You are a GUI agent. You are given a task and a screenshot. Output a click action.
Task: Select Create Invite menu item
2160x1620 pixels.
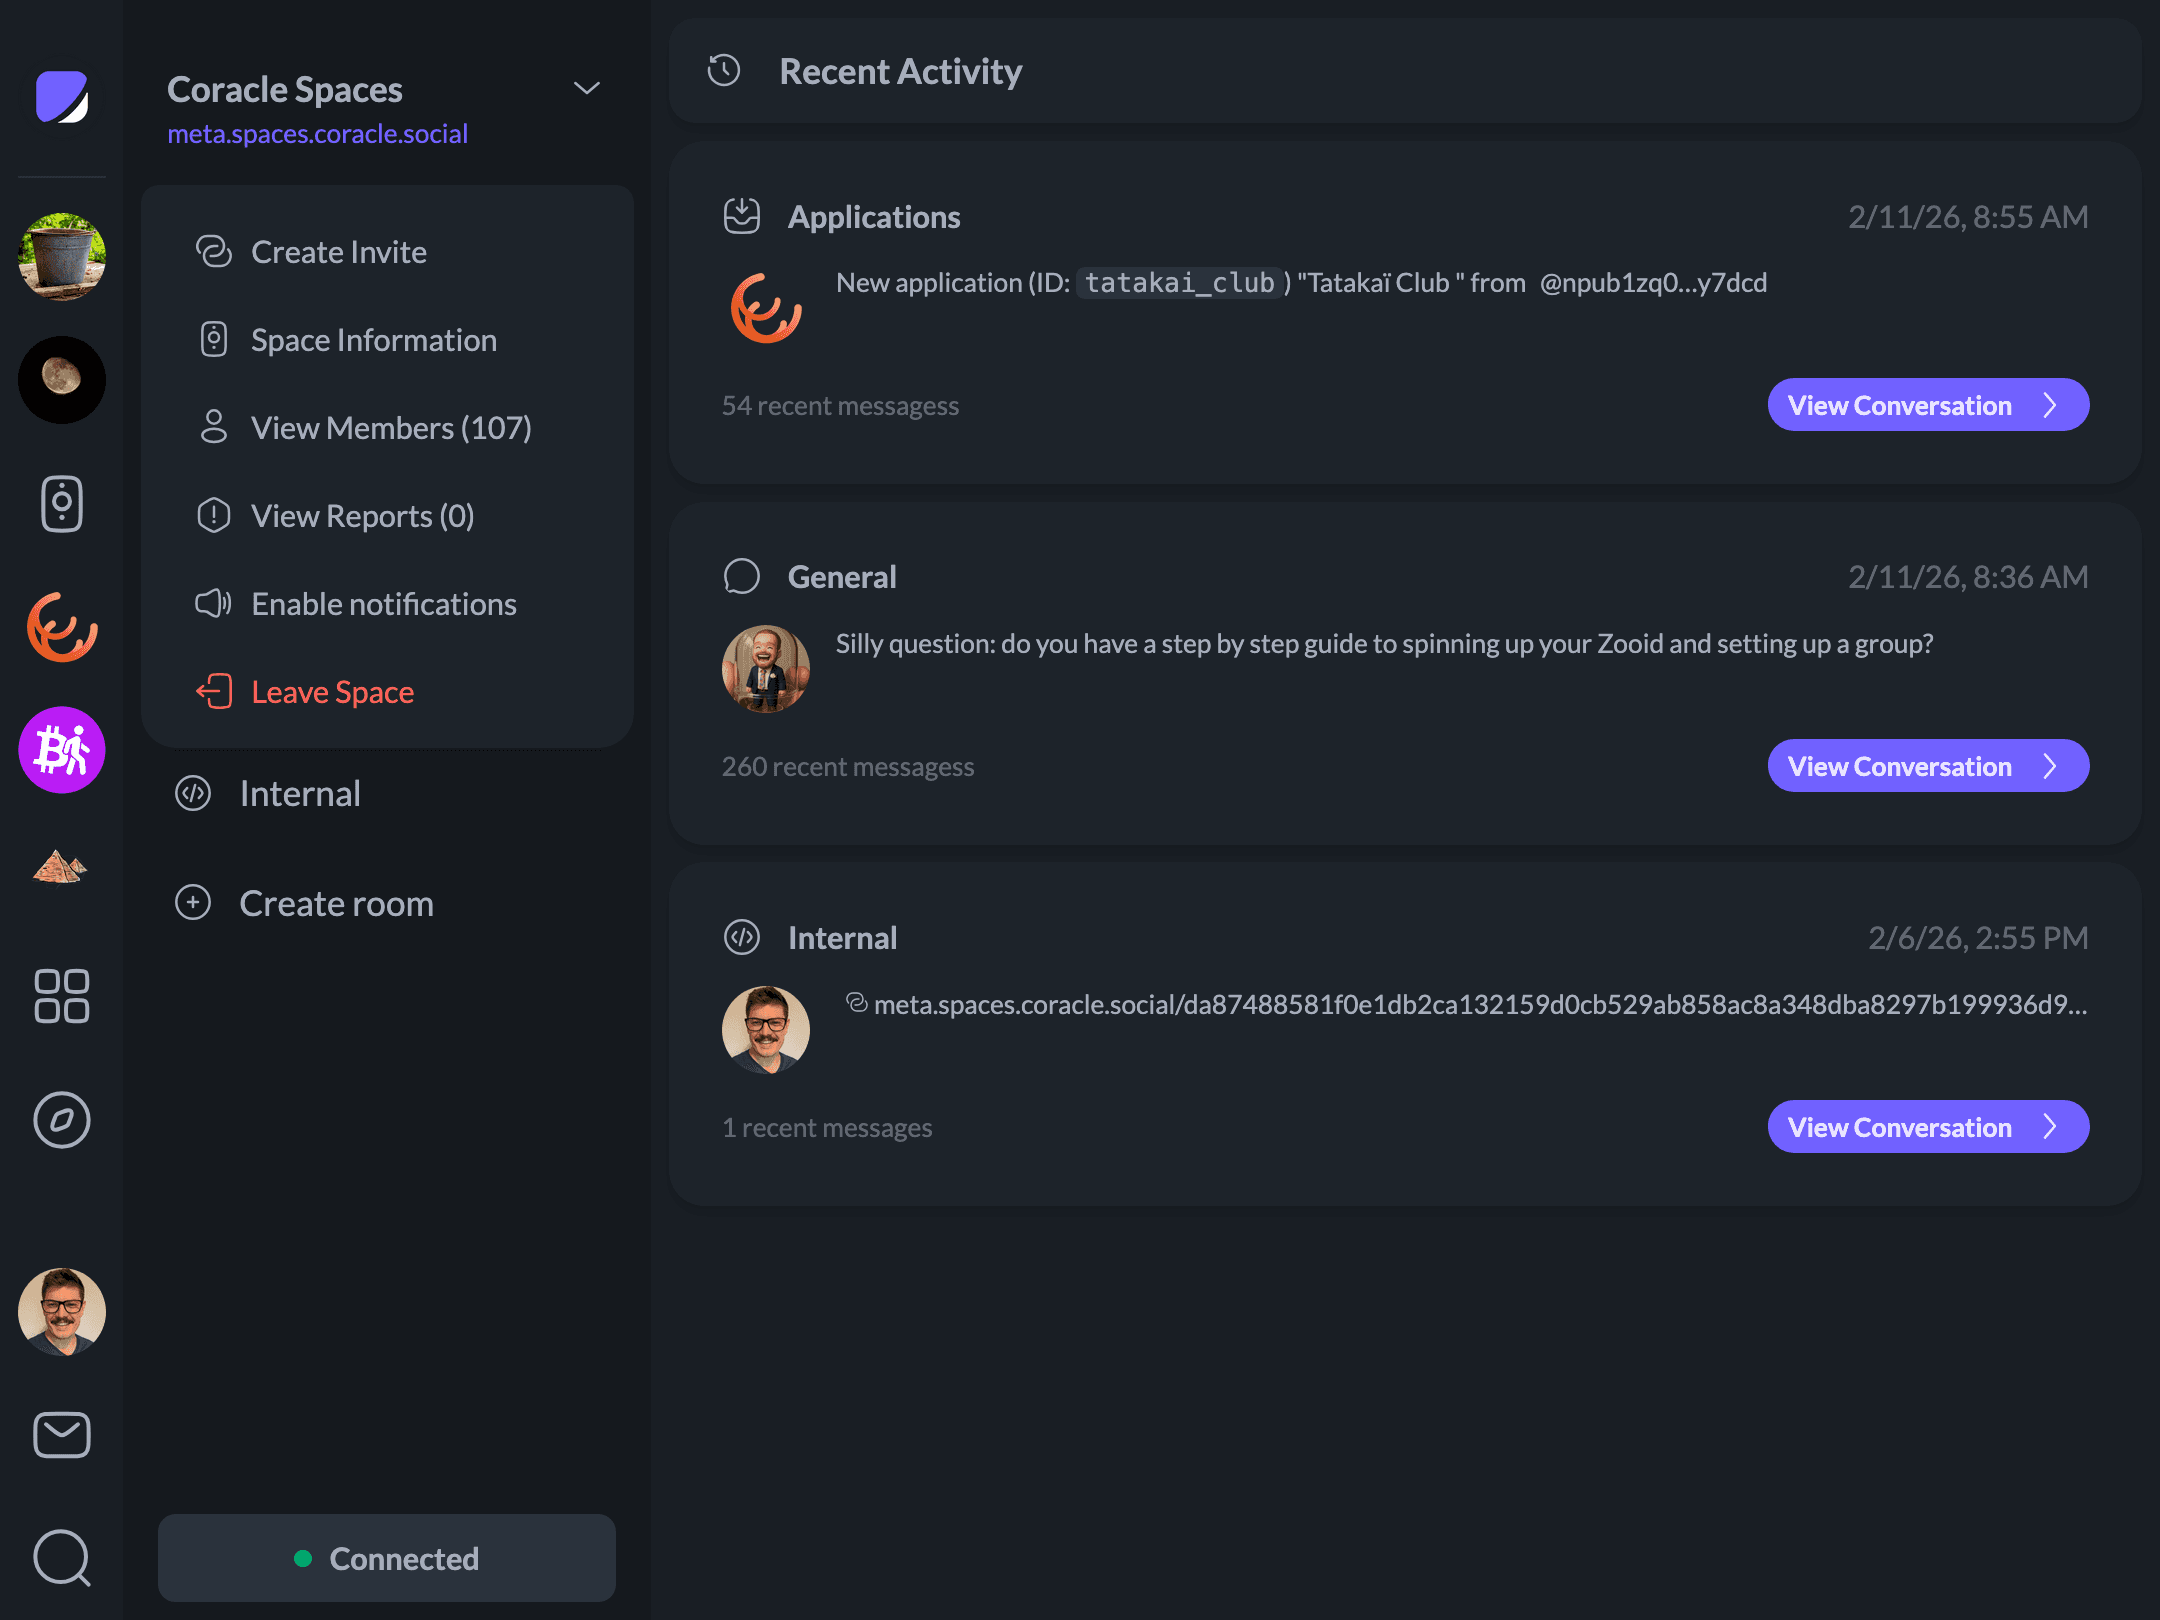tap(338, 252)
